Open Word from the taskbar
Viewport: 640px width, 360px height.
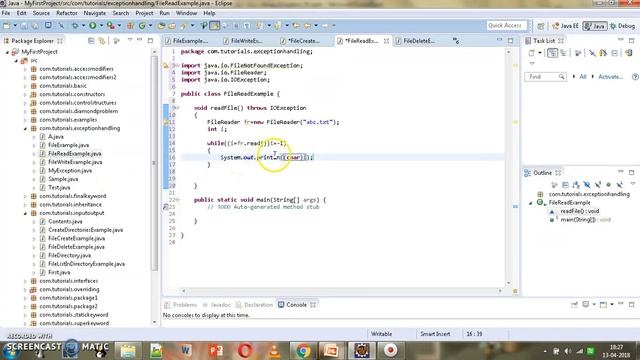[186, 351]
